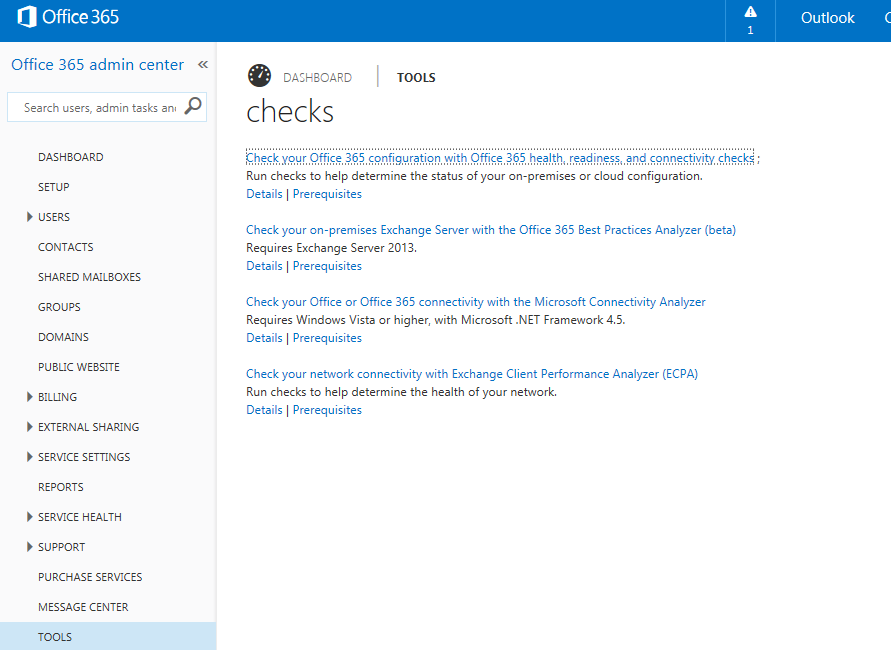Open DASHBOARD in the left navigation
891x650 pixels.
(x=70, y=157)
